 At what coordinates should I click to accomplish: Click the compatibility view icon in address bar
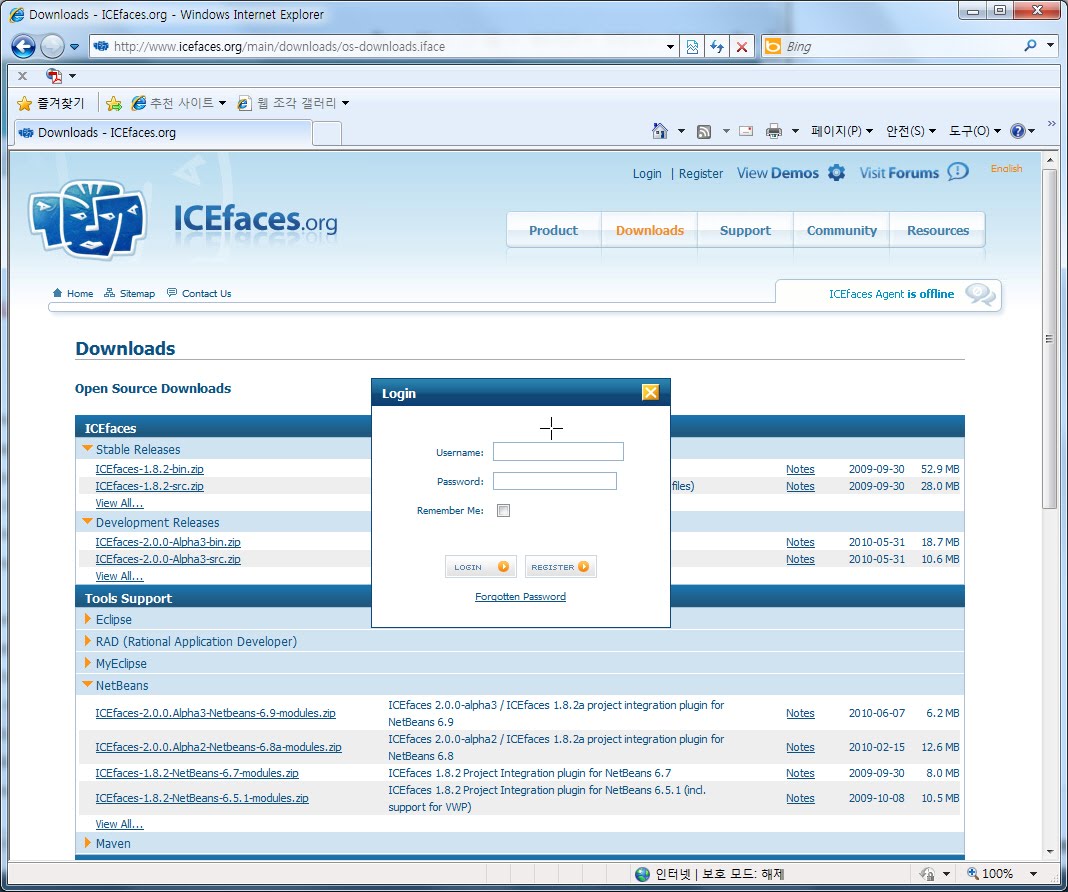[x=692, y=46]
